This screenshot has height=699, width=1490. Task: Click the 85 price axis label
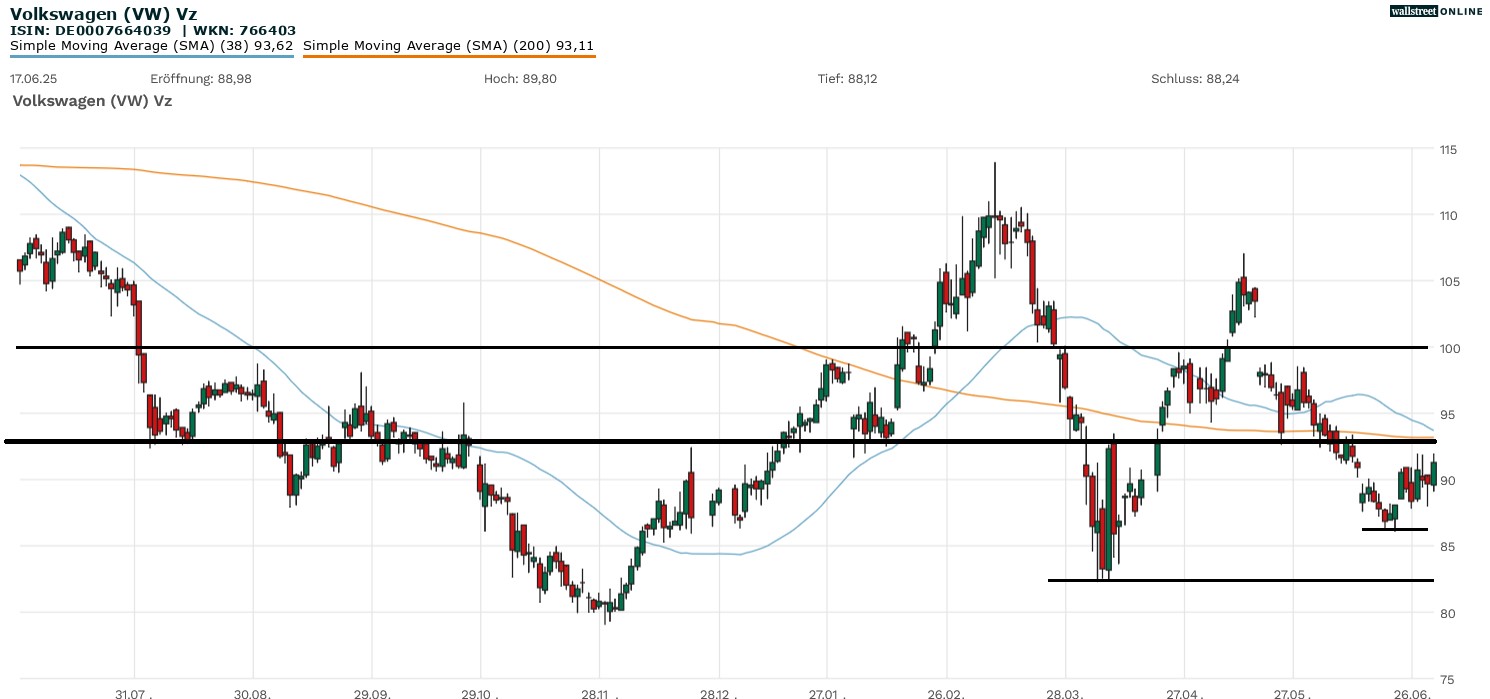tap(1448, 547)
